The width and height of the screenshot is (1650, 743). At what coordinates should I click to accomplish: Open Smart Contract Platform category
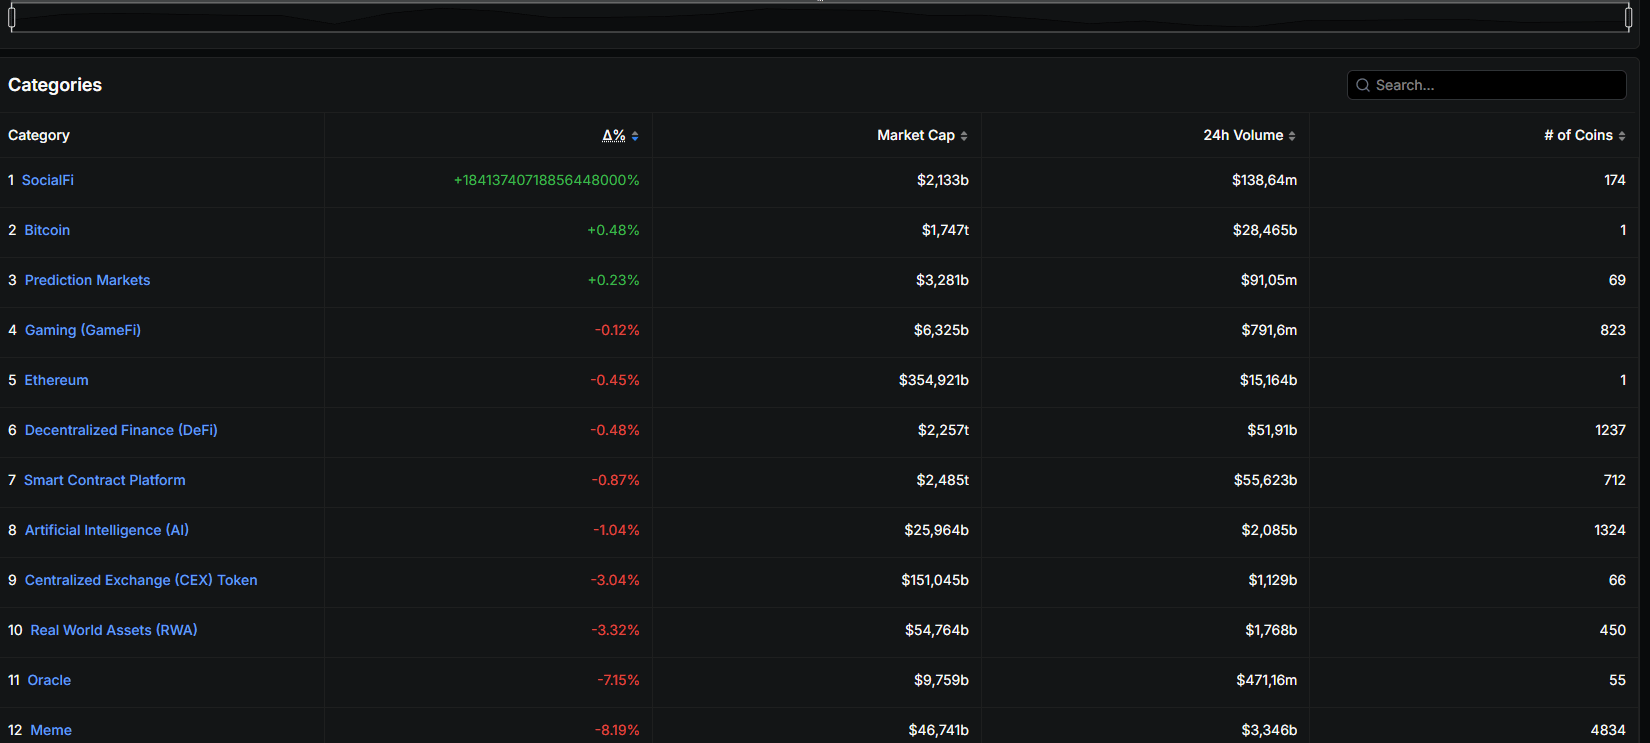[x=105, y=480]
